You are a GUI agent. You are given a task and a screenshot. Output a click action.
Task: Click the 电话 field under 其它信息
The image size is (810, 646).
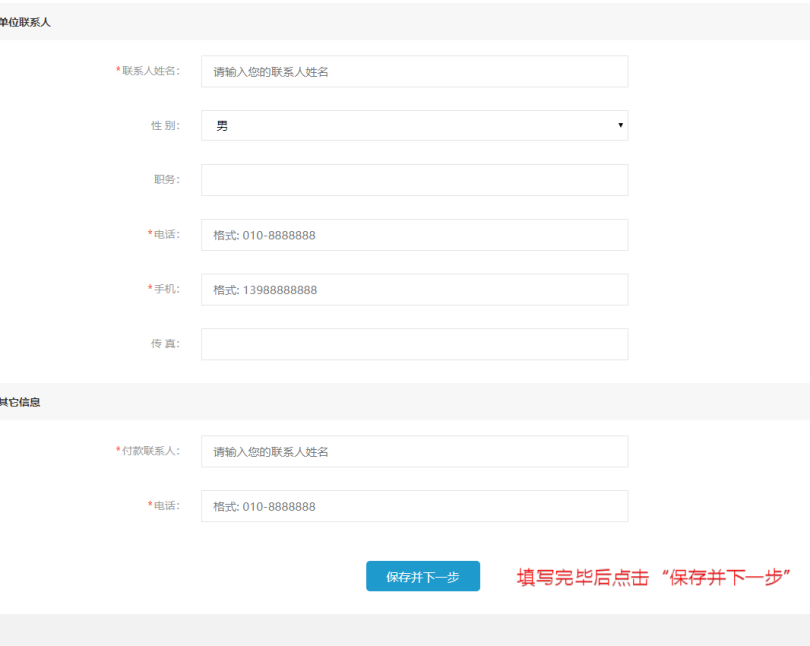pos(414,506)
